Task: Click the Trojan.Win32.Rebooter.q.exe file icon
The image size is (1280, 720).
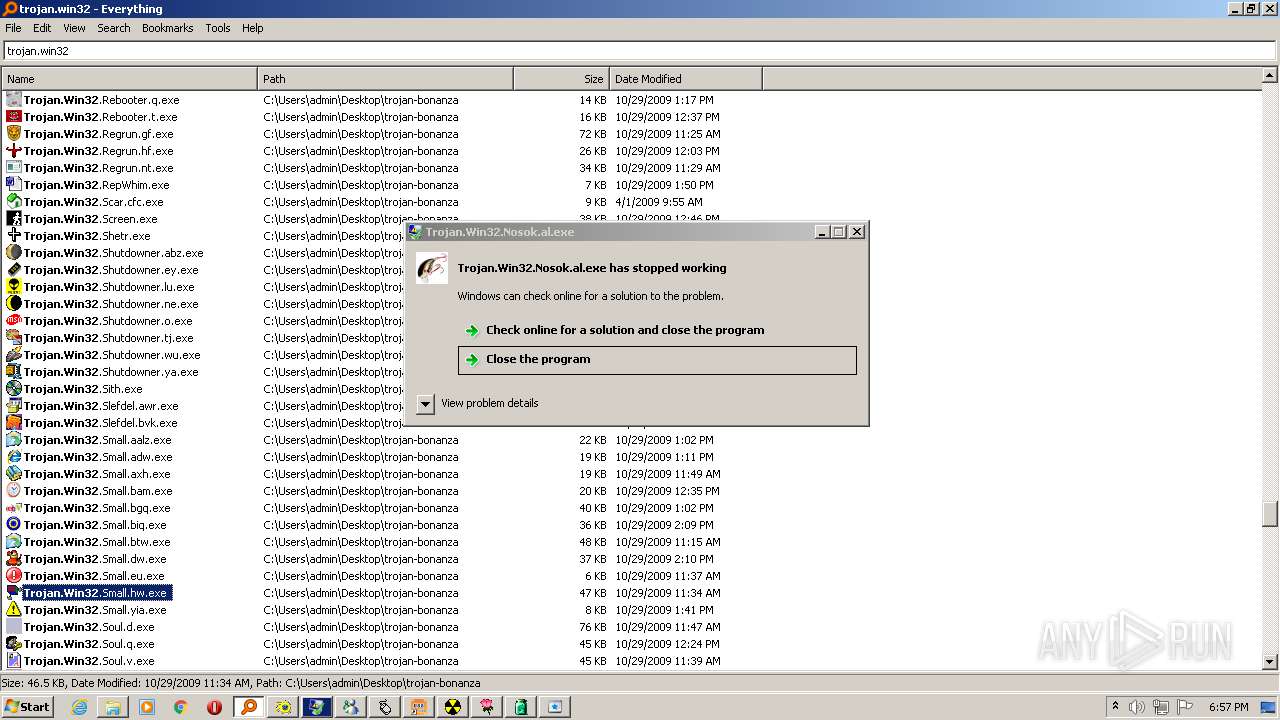Action: click(14, 100)
